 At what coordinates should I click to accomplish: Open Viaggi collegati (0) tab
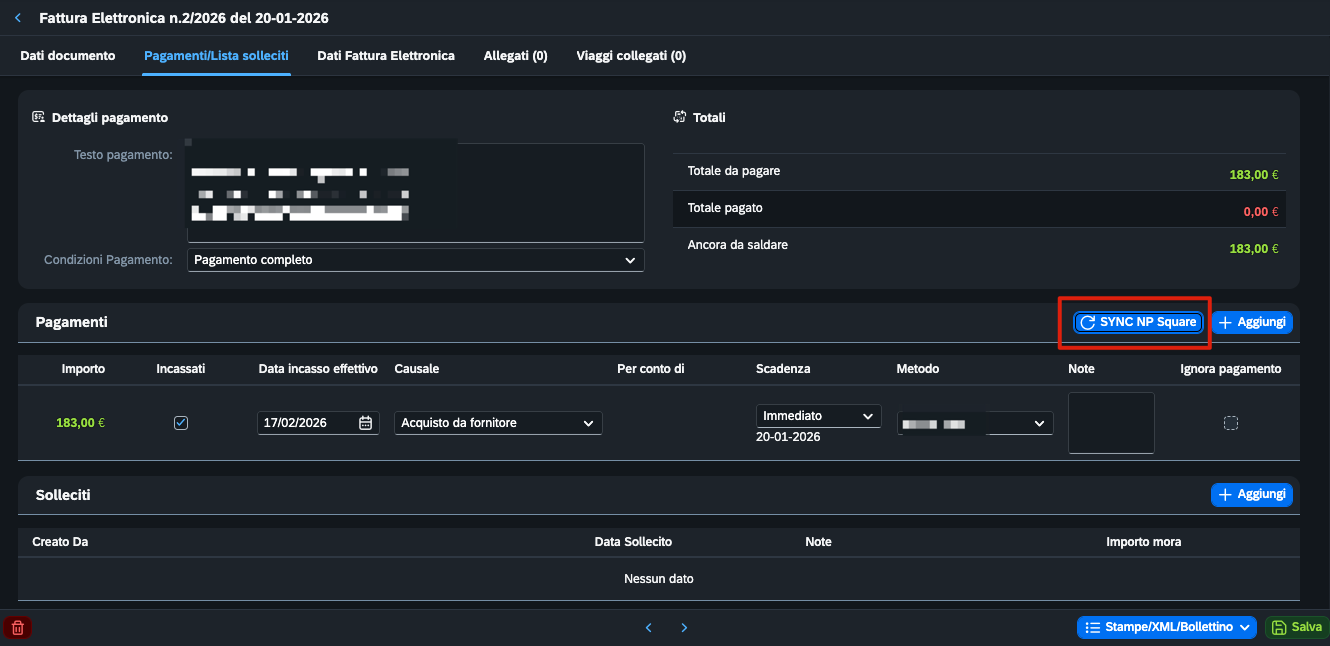(x=631, y=56)
